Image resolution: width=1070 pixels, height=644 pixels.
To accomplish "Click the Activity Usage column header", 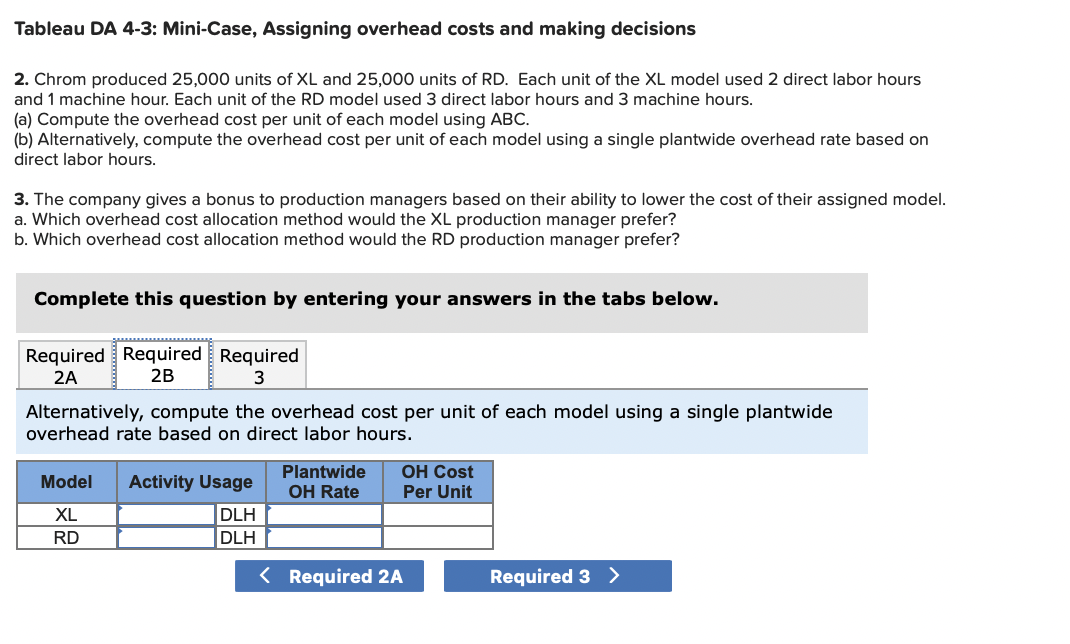I will 190,482.
